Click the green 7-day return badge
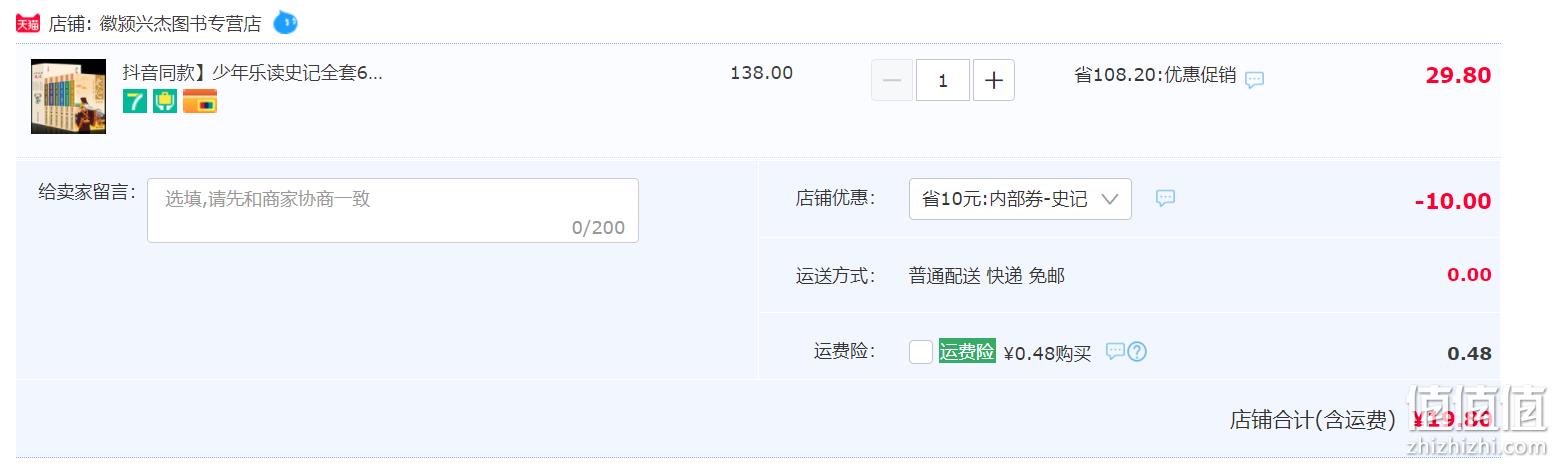1556x464 pixels. click(135, 100)
